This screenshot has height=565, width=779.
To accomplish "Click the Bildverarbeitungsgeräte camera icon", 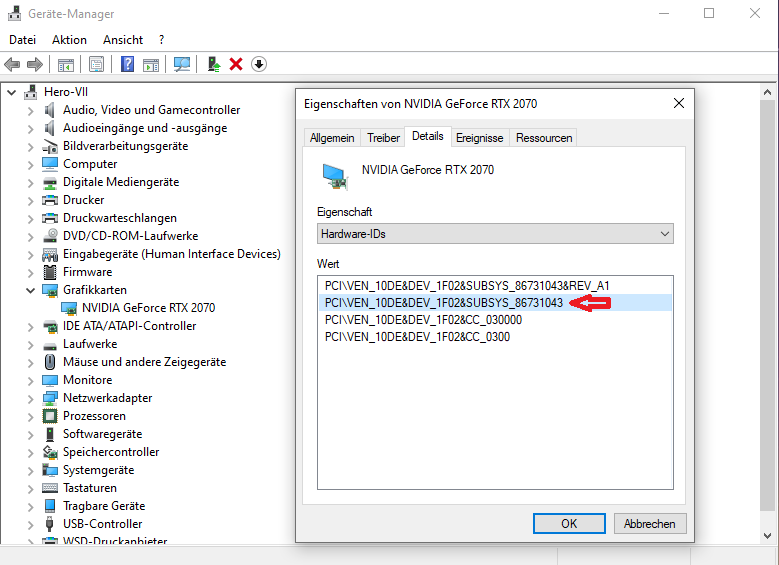I will pyautogui.click(x=50, y=147).
